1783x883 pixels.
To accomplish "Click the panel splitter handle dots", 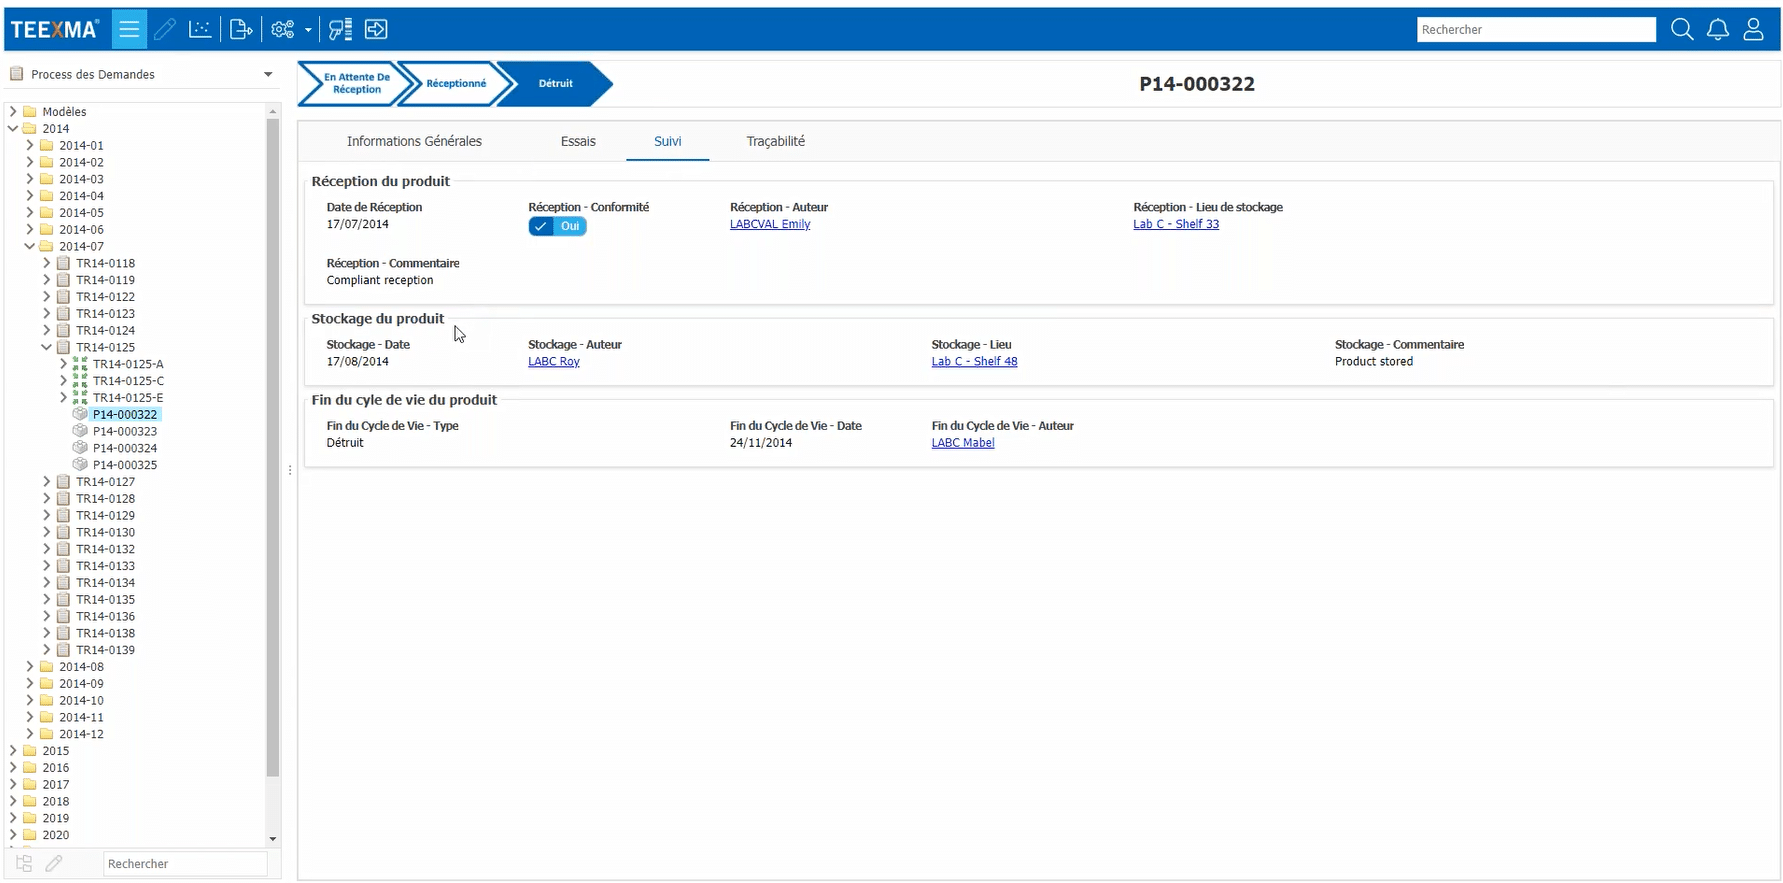I will point(290,469).
